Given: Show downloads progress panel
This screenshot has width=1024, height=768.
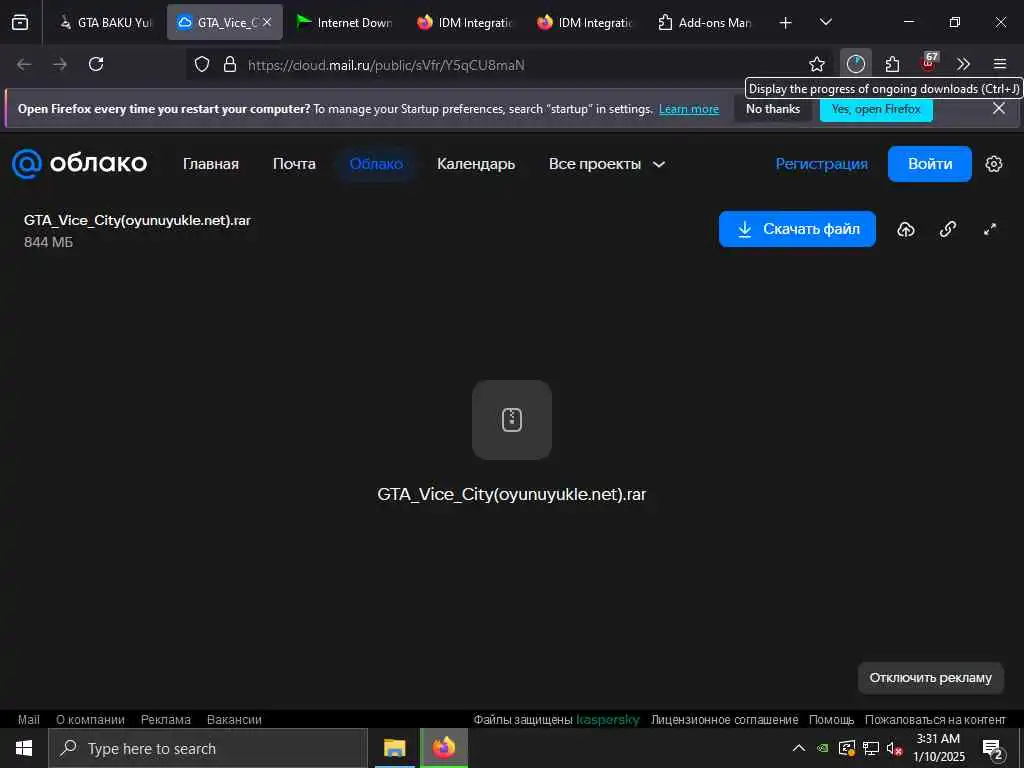Looking at the screenshot, I should 856,64.
